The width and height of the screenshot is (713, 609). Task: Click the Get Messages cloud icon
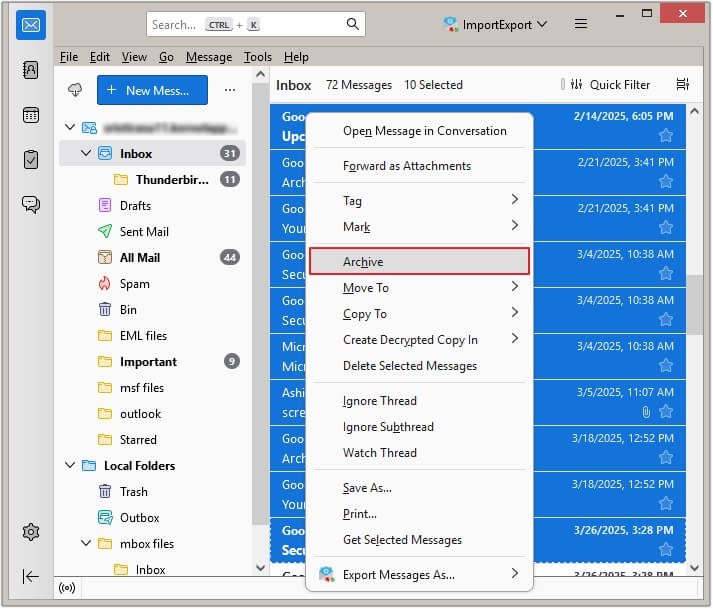pyautogui.click(x=75, y=90)
